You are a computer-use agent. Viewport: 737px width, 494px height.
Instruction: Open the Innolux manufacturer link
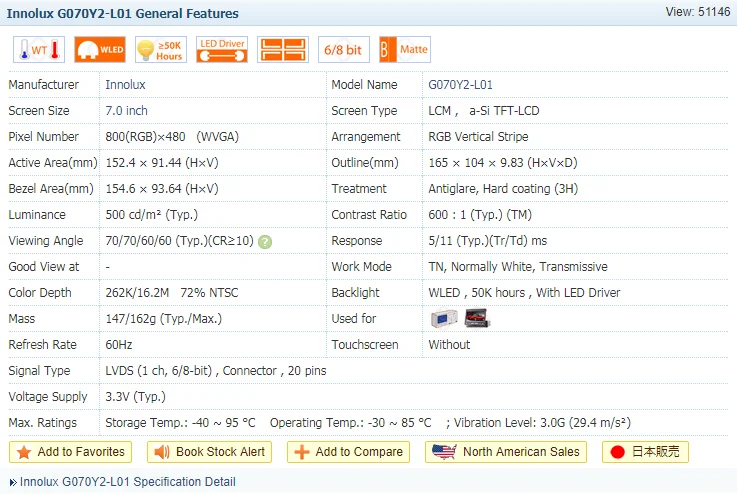click(125, 85)
